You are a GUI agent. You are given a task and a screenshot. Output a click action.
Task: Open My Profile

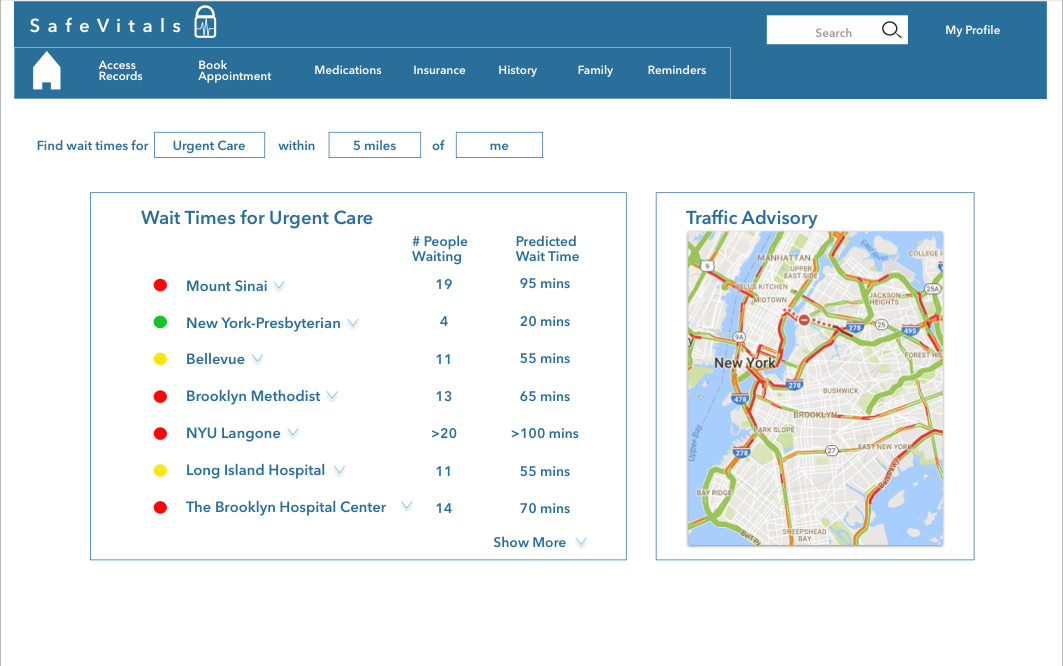pos(972,30)
